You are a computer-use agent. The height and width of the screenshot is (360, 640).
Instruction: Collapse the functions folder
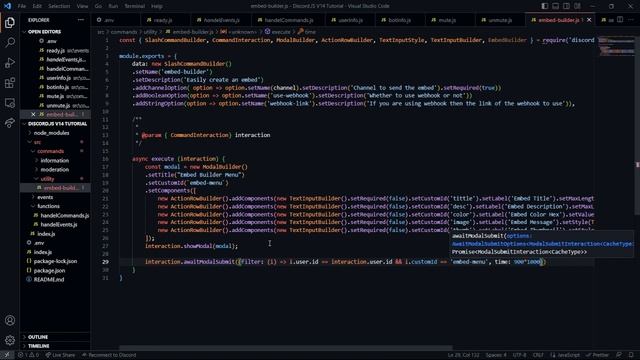(48, 206)
